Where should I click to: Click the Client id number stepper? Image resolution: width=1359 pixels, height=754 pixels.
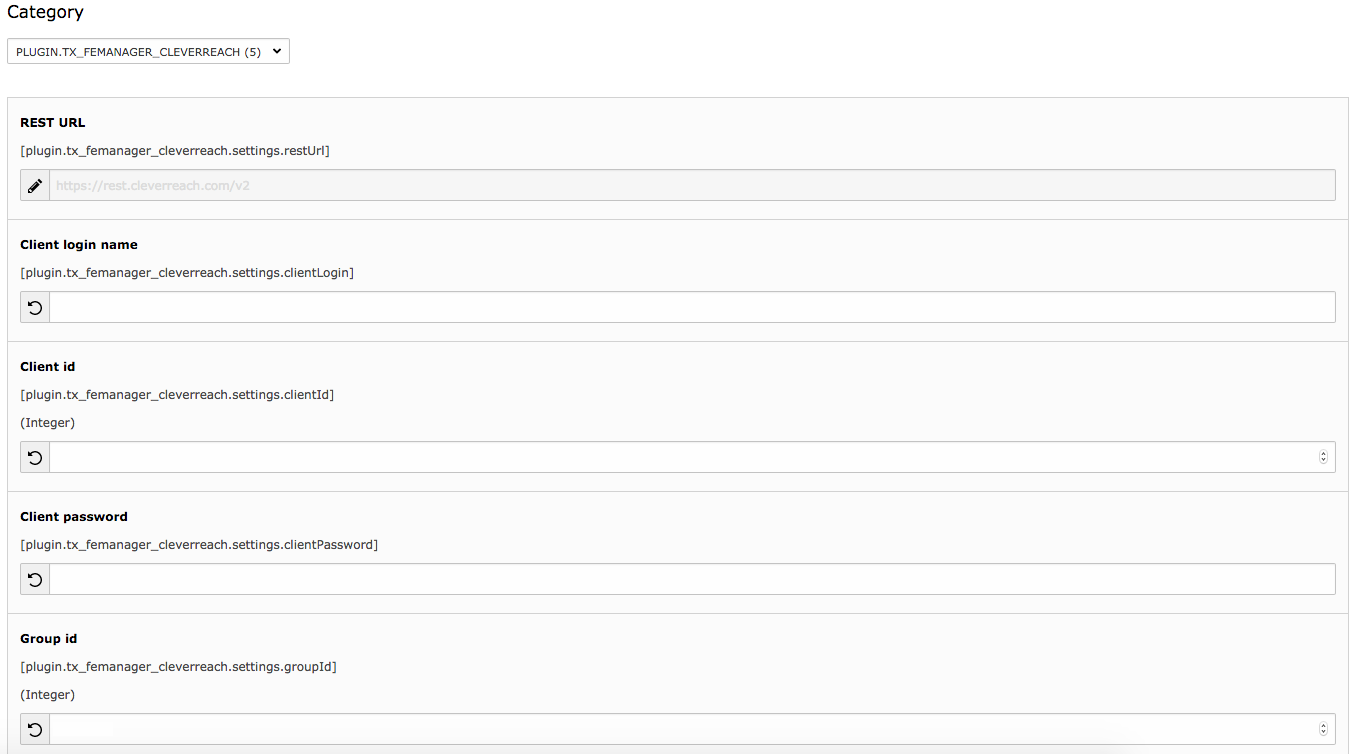click(x=1323, y=457)
